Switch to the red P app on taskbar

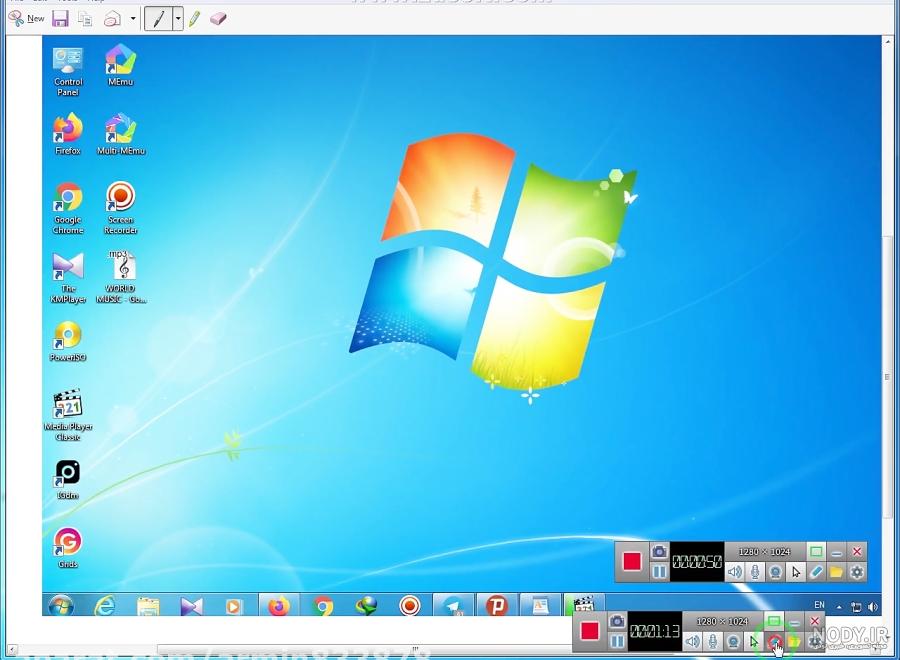click(x=496, y=606)
